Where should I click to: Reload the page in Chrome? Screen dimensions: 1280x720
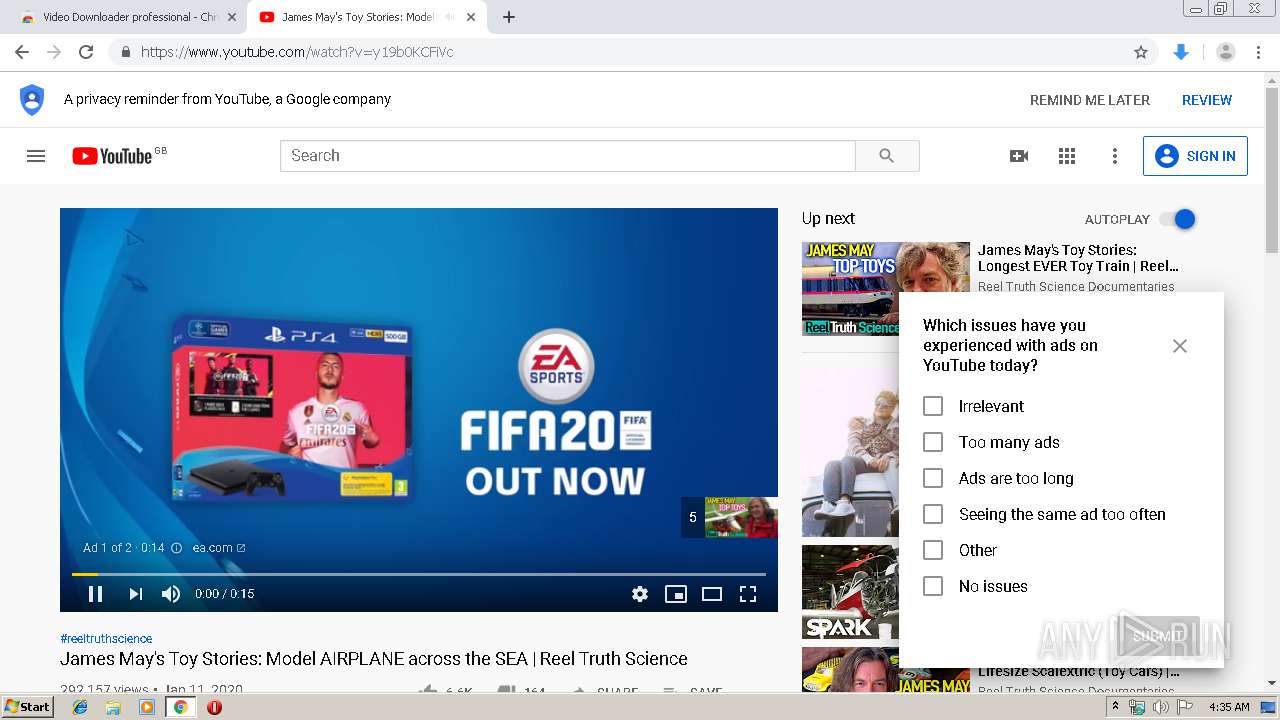pos(86,52)
